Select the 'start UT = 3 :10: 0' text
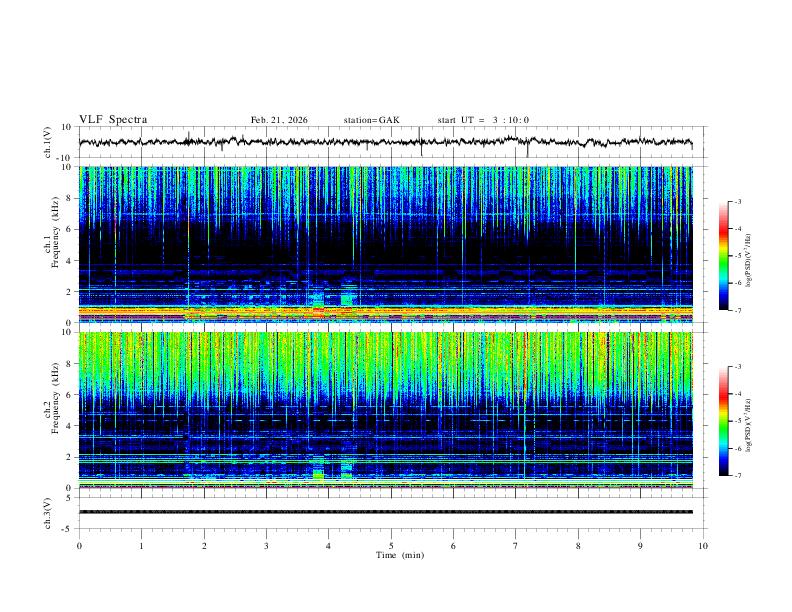The image size is (792, 612). [483, 120]
